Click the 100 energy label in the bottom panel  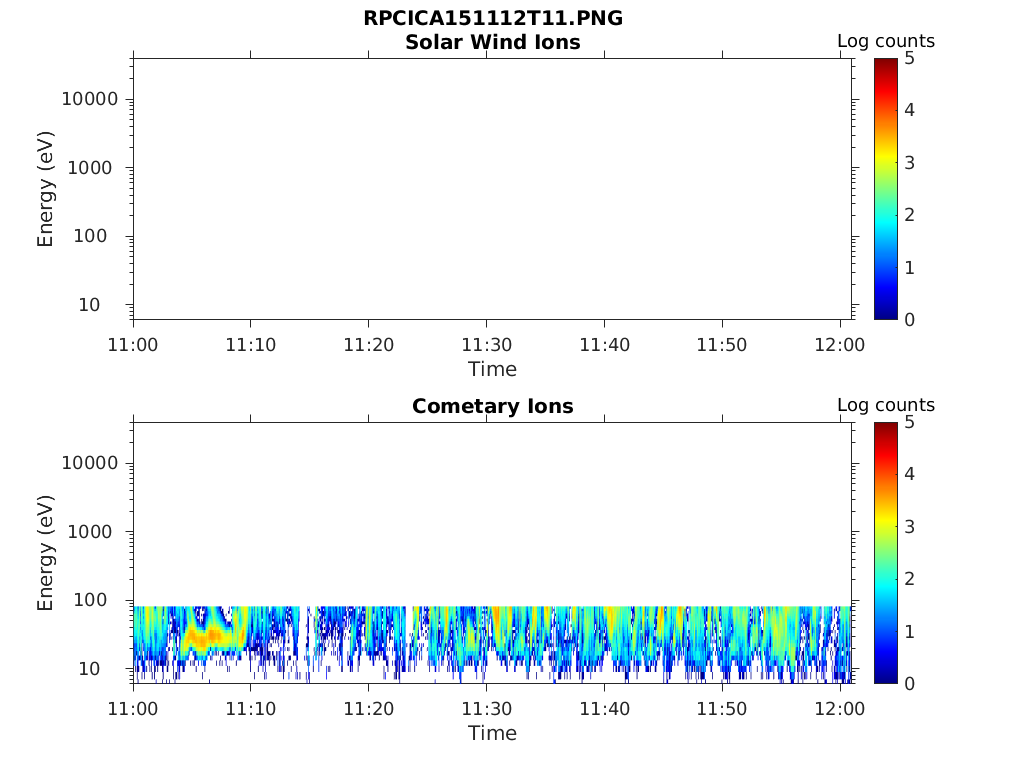pos(90,600)
